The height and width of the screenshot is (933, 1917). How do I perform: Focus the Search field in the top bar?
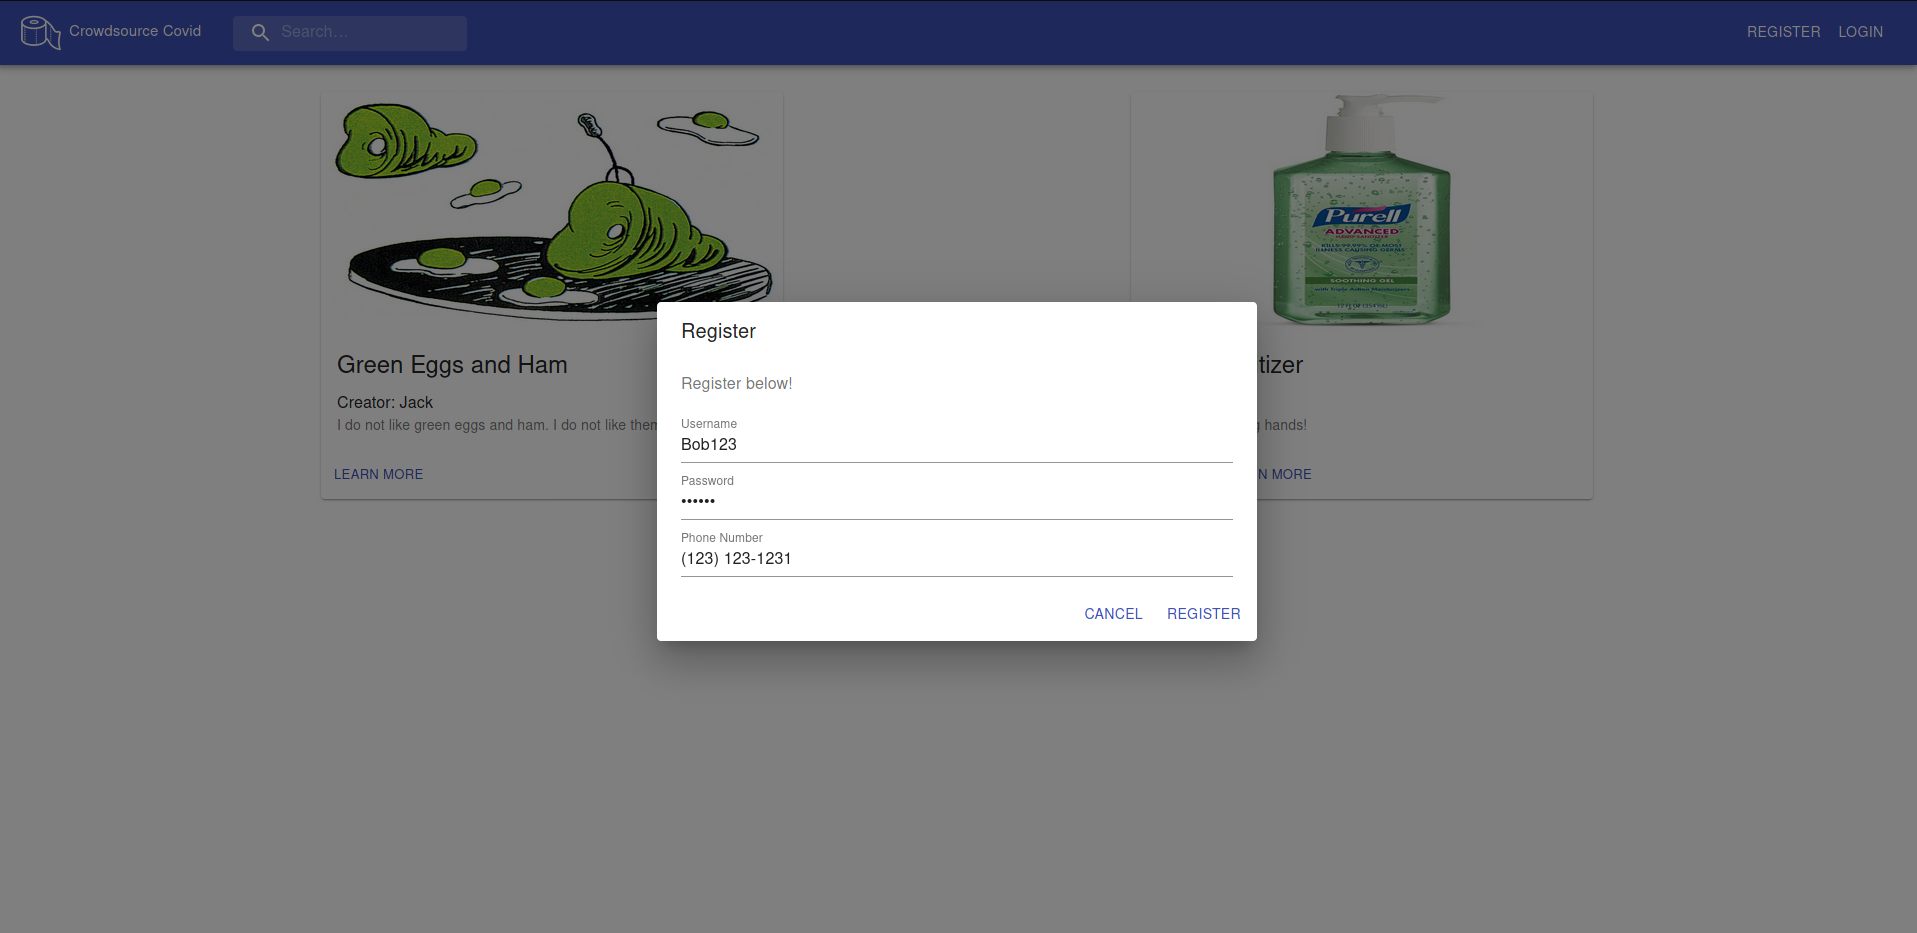coord(350,32)
